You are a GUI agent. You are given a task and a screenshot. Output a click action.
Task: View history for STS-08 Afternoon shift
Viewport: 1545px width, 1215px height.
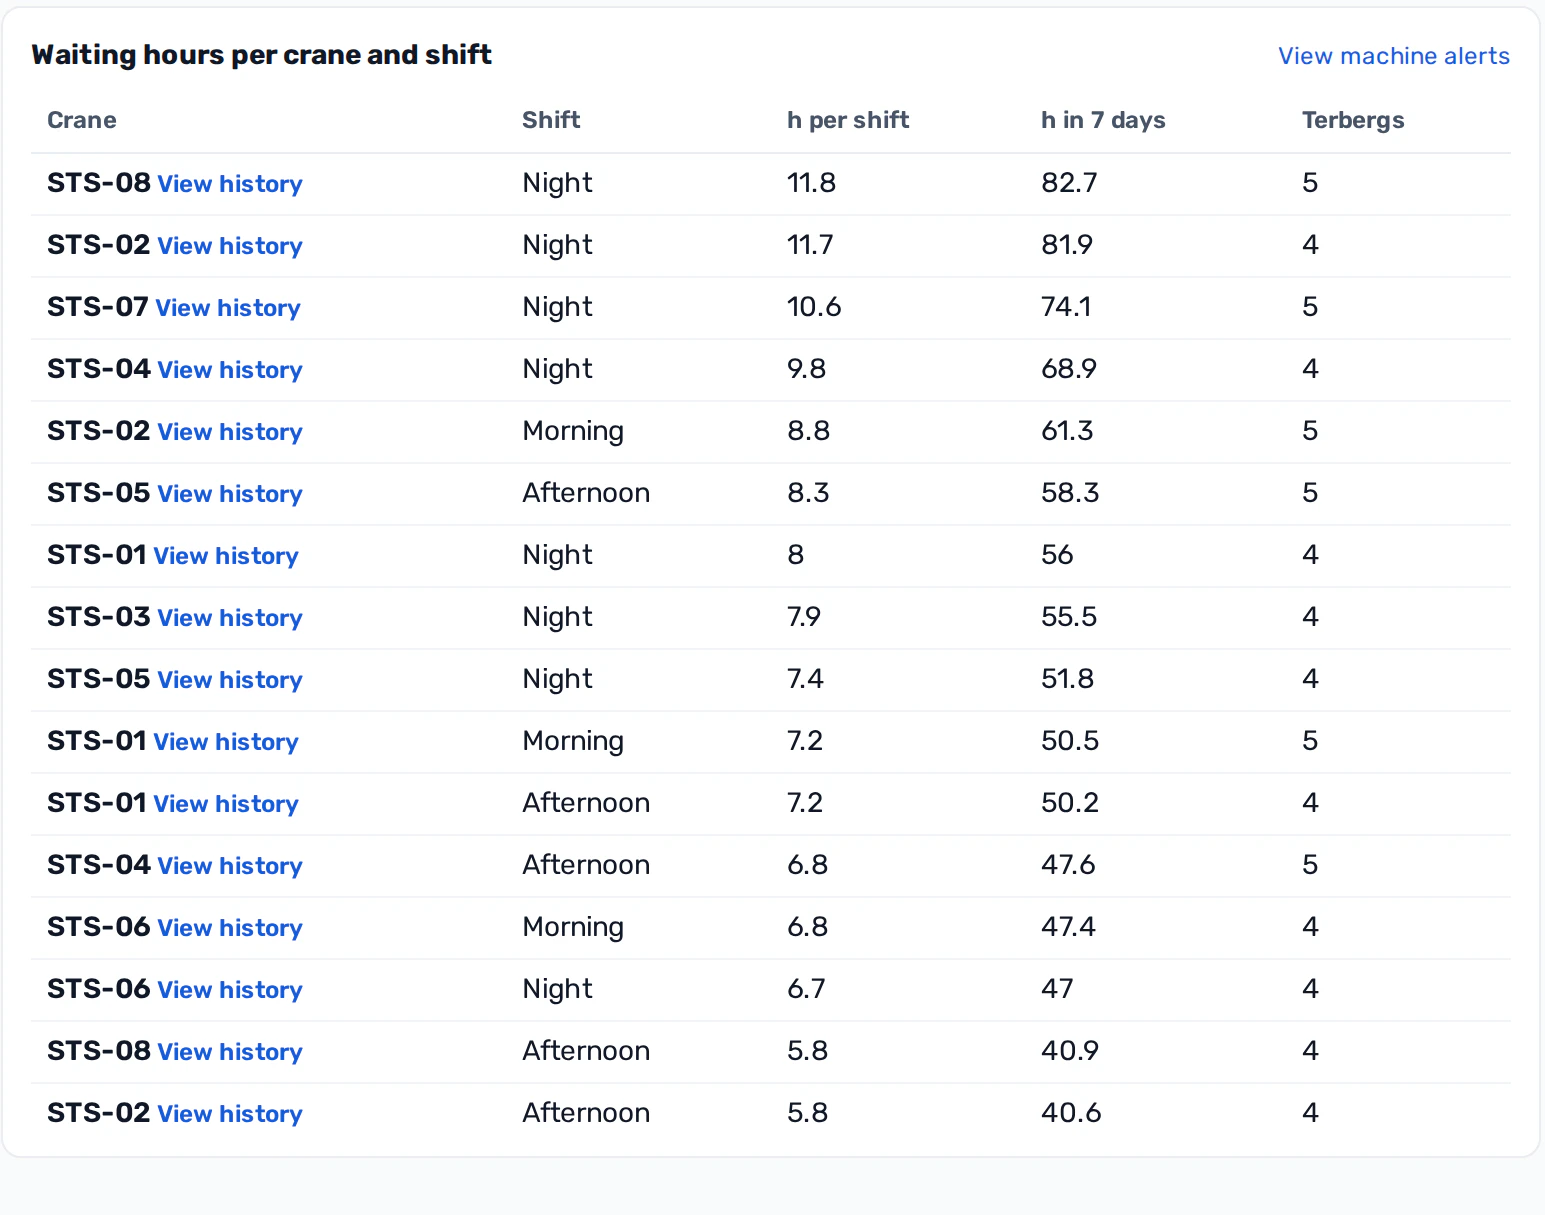[230, 1052]
